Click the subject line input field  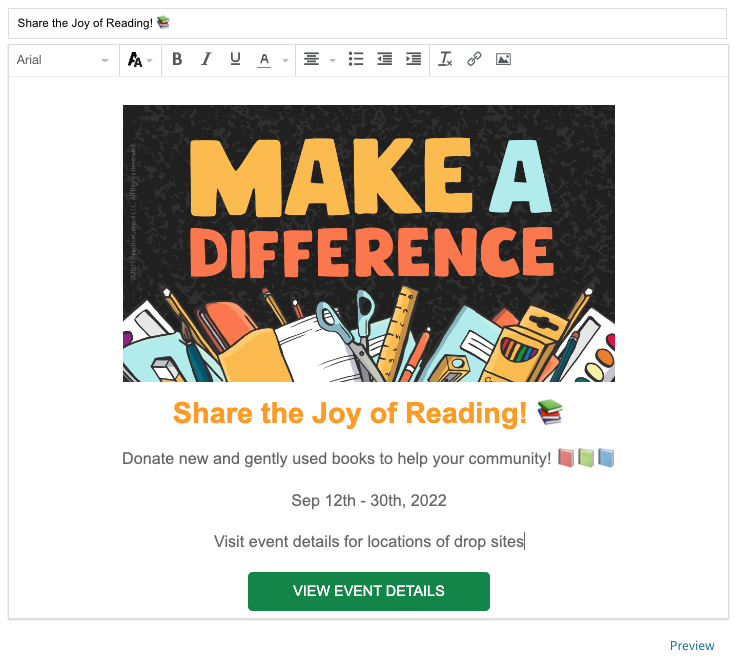click(x=368, y=23)
